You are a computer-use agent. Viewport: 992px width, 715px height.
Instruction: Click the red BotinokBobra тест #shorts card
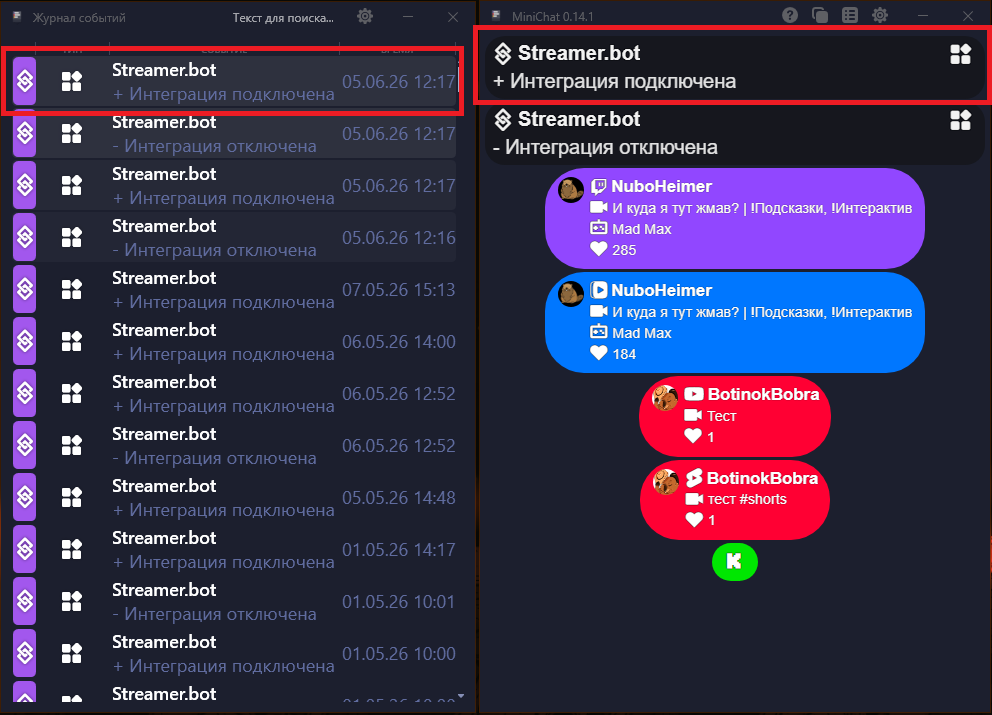click(735, 500)
